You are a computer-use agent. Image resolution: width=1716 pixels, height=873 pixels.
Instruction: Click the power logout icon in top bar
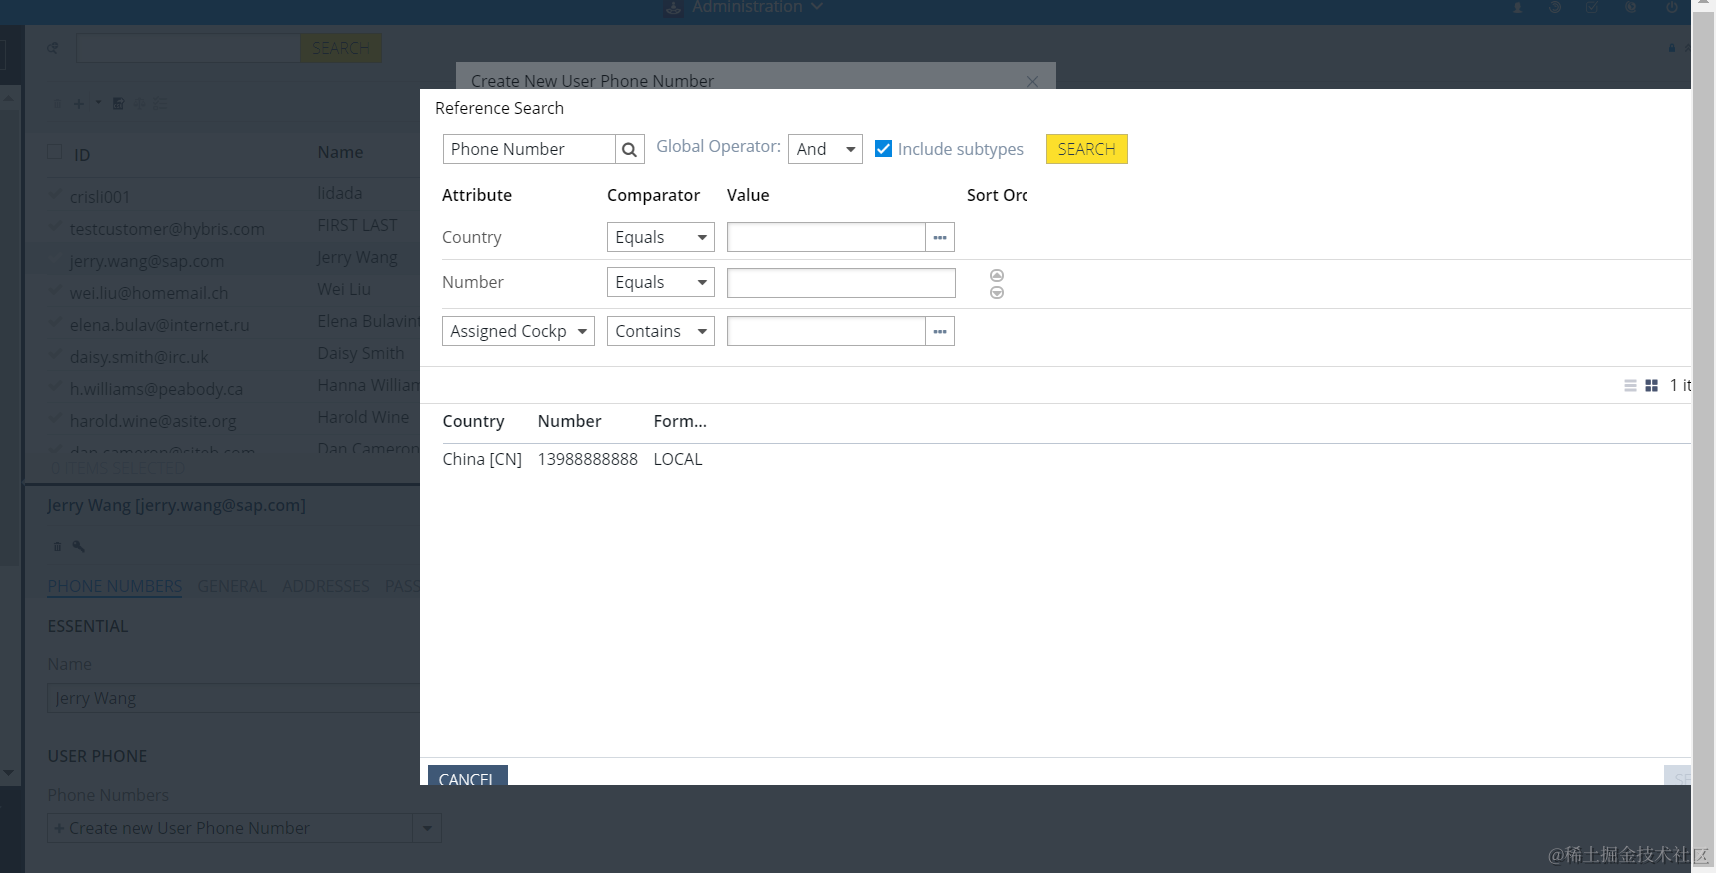tap(1672, 7)
